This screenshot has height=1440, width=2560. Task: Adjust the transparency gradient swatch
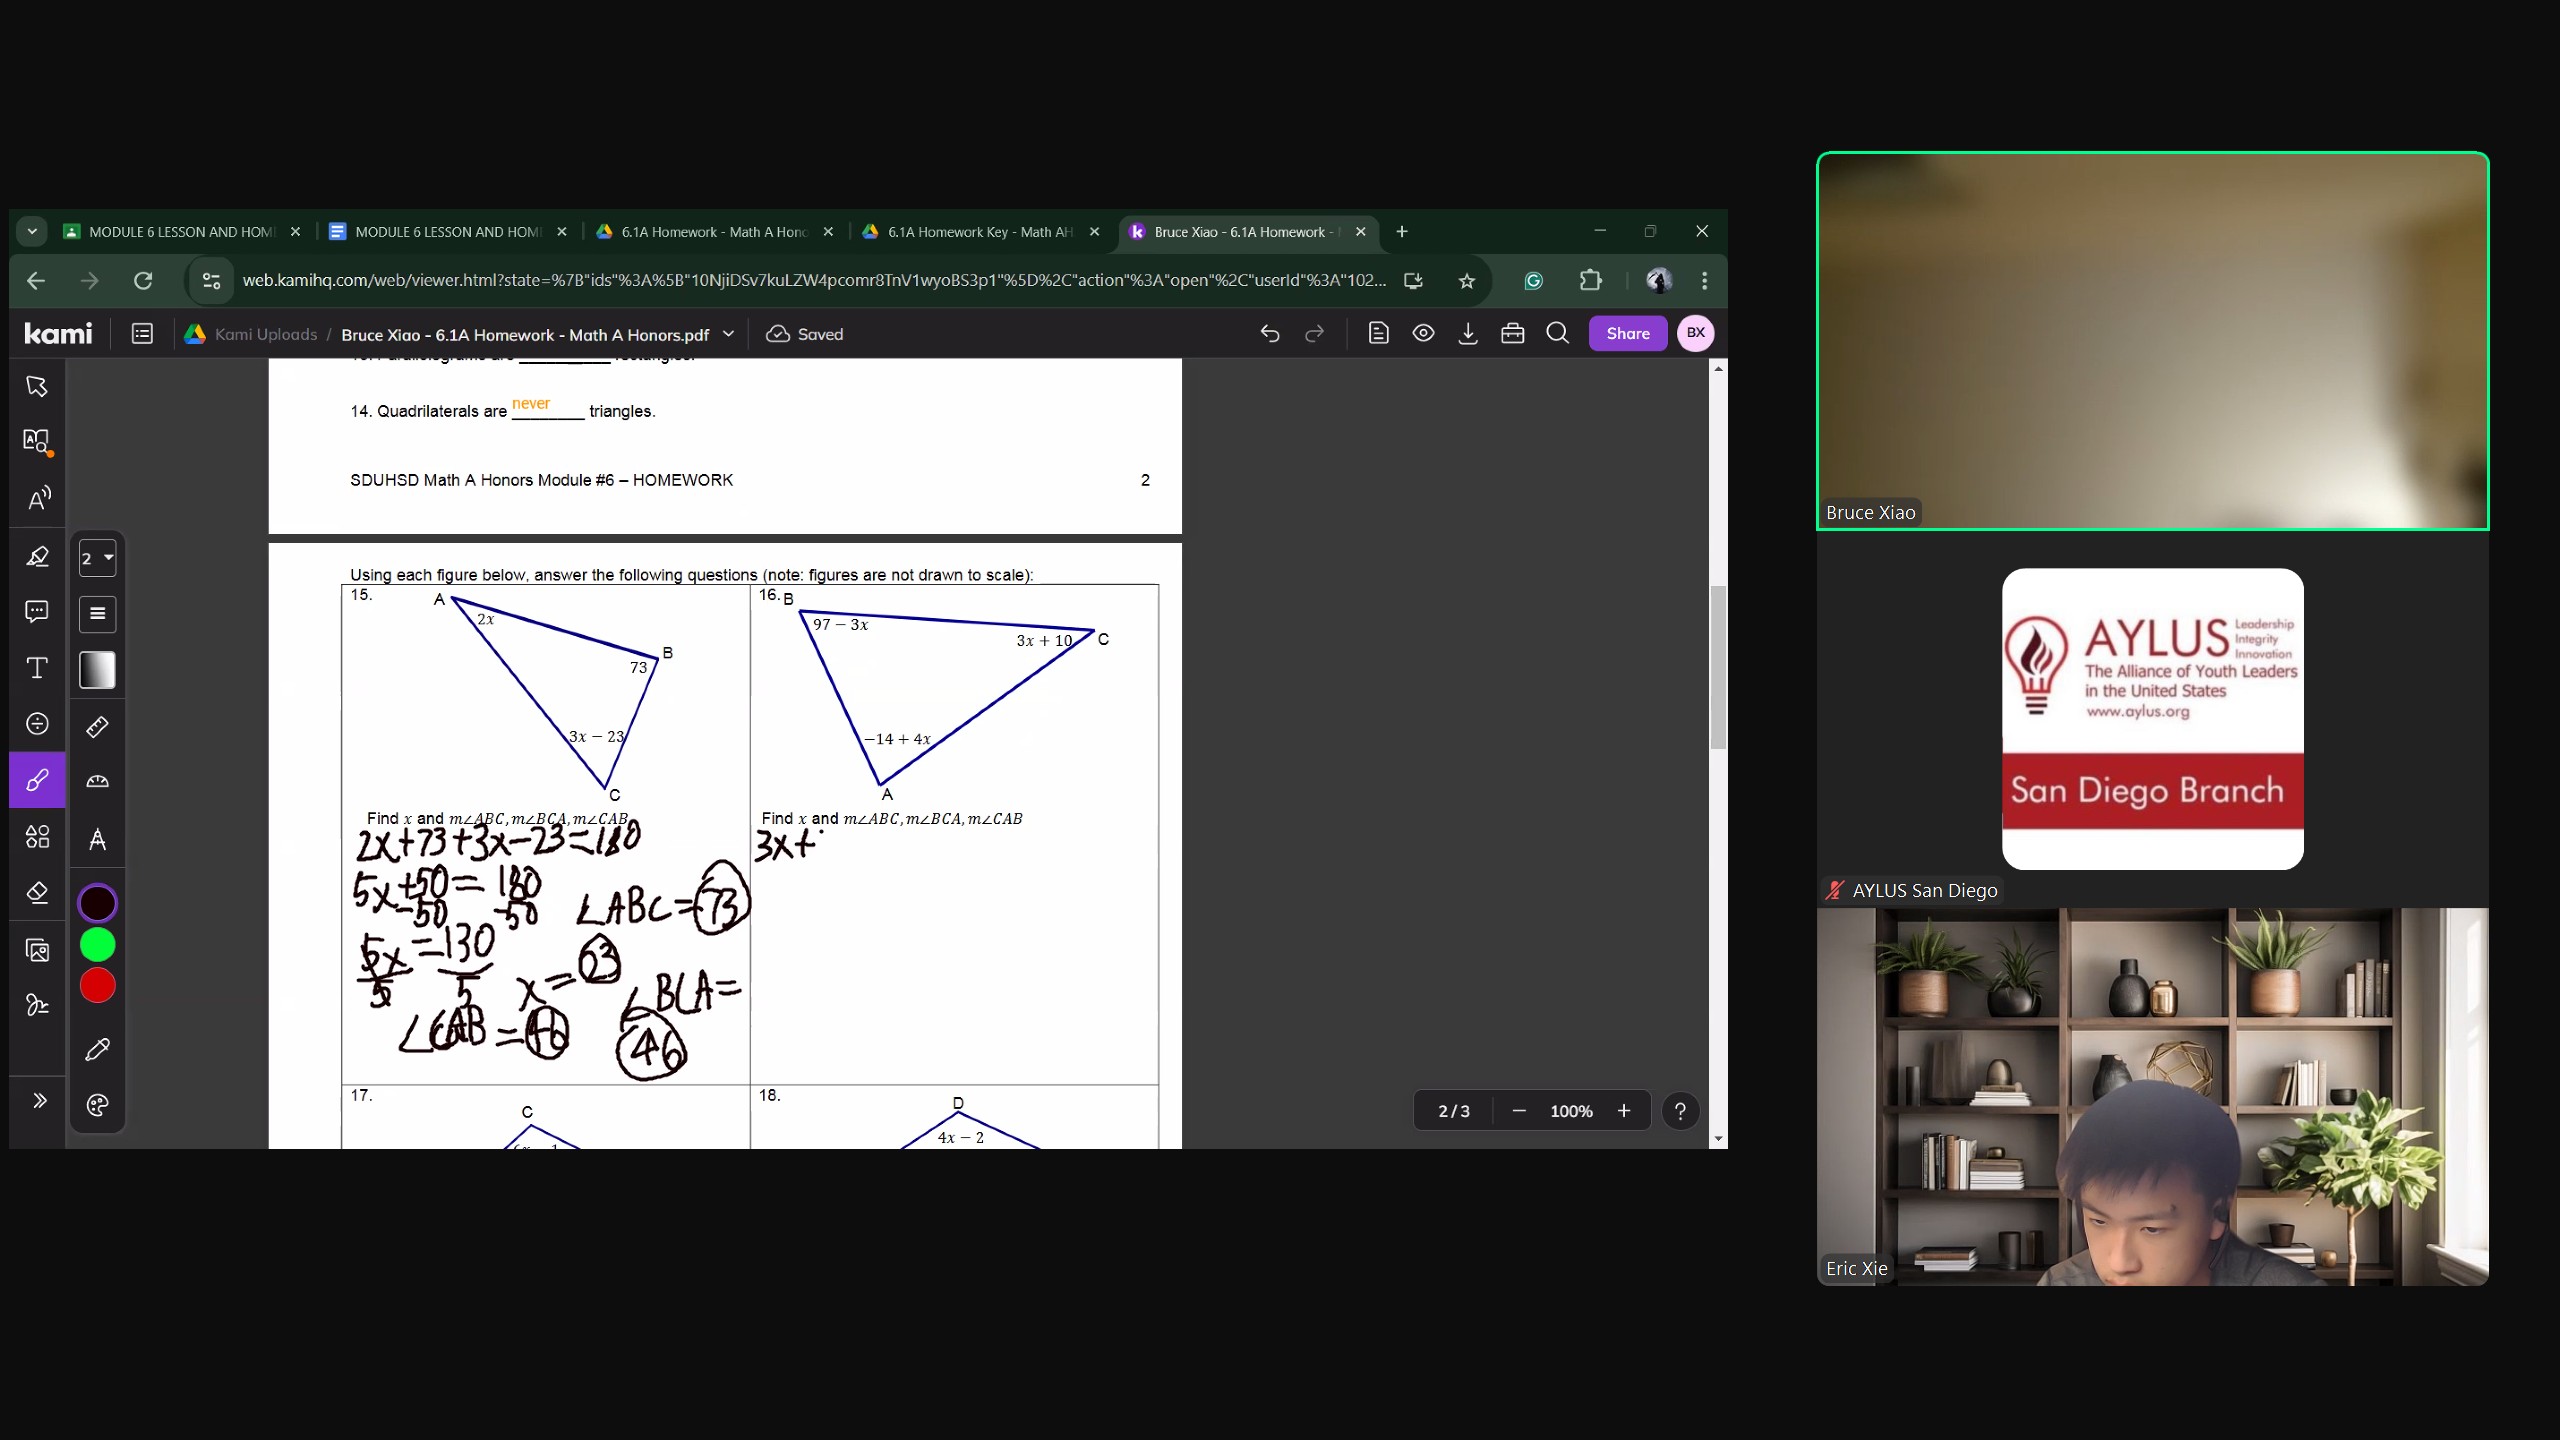pyautogui.click(x=97, y=670)
